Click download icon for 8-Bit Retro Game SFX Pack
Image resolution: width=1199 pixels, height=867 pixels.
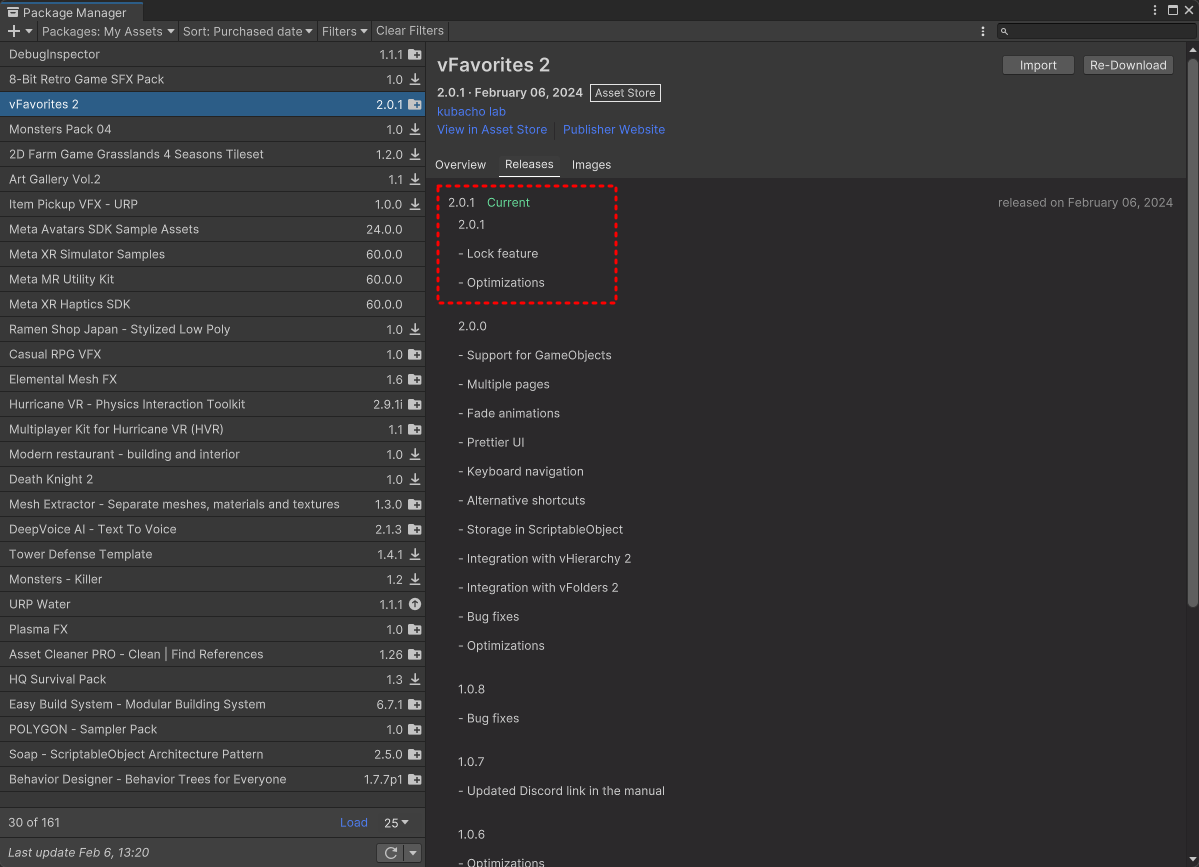414,80
